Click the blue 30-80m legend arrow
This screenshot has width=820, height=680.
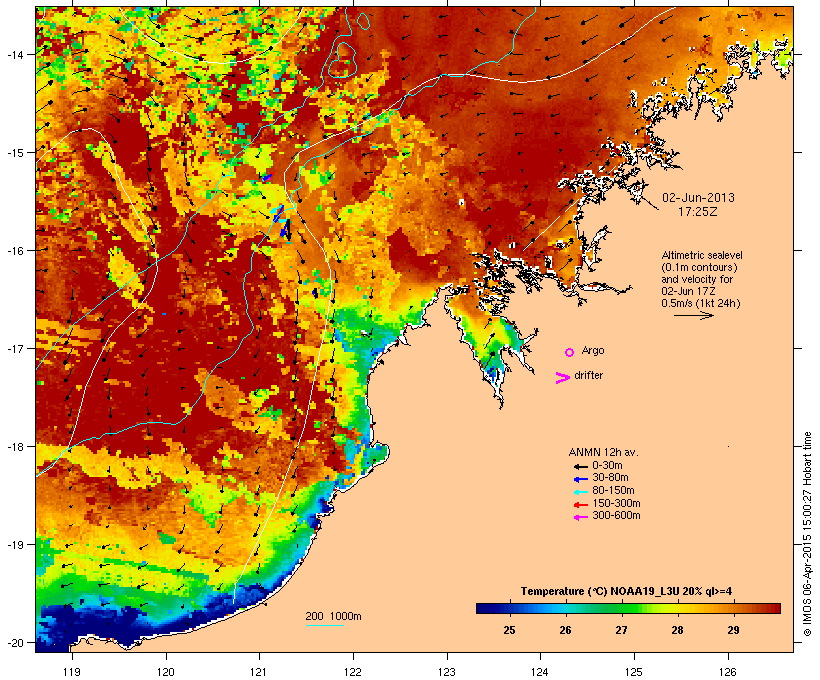[x=580, y=479]
